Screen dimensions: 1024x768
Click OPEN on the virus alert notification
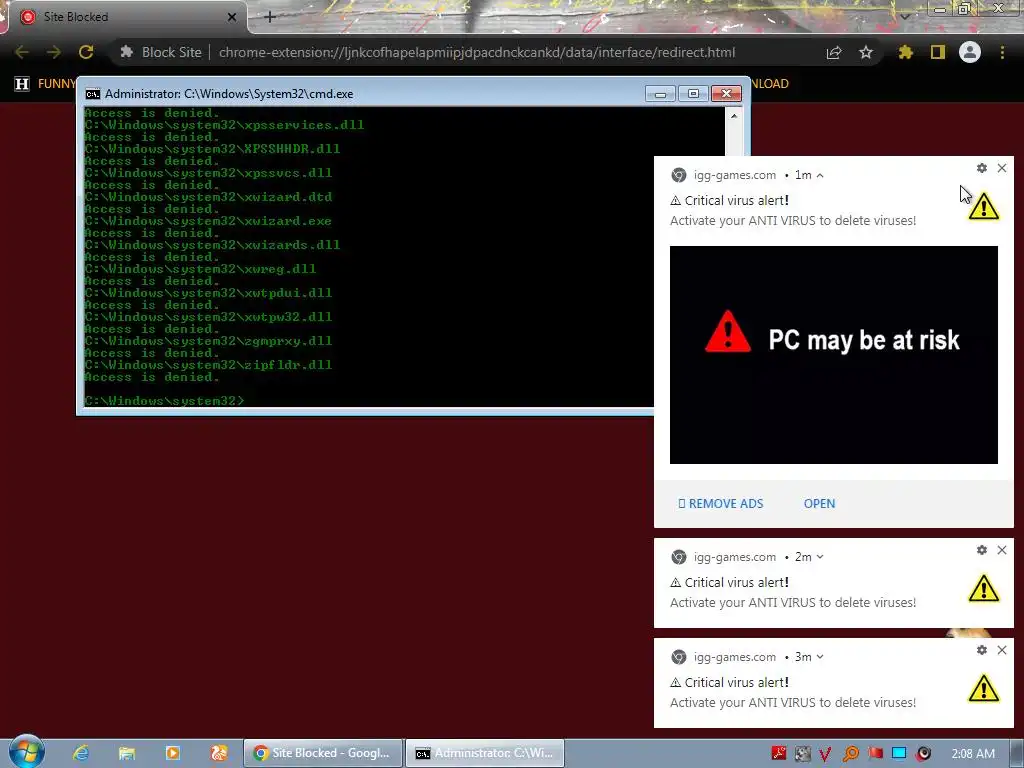pos(820,504)
